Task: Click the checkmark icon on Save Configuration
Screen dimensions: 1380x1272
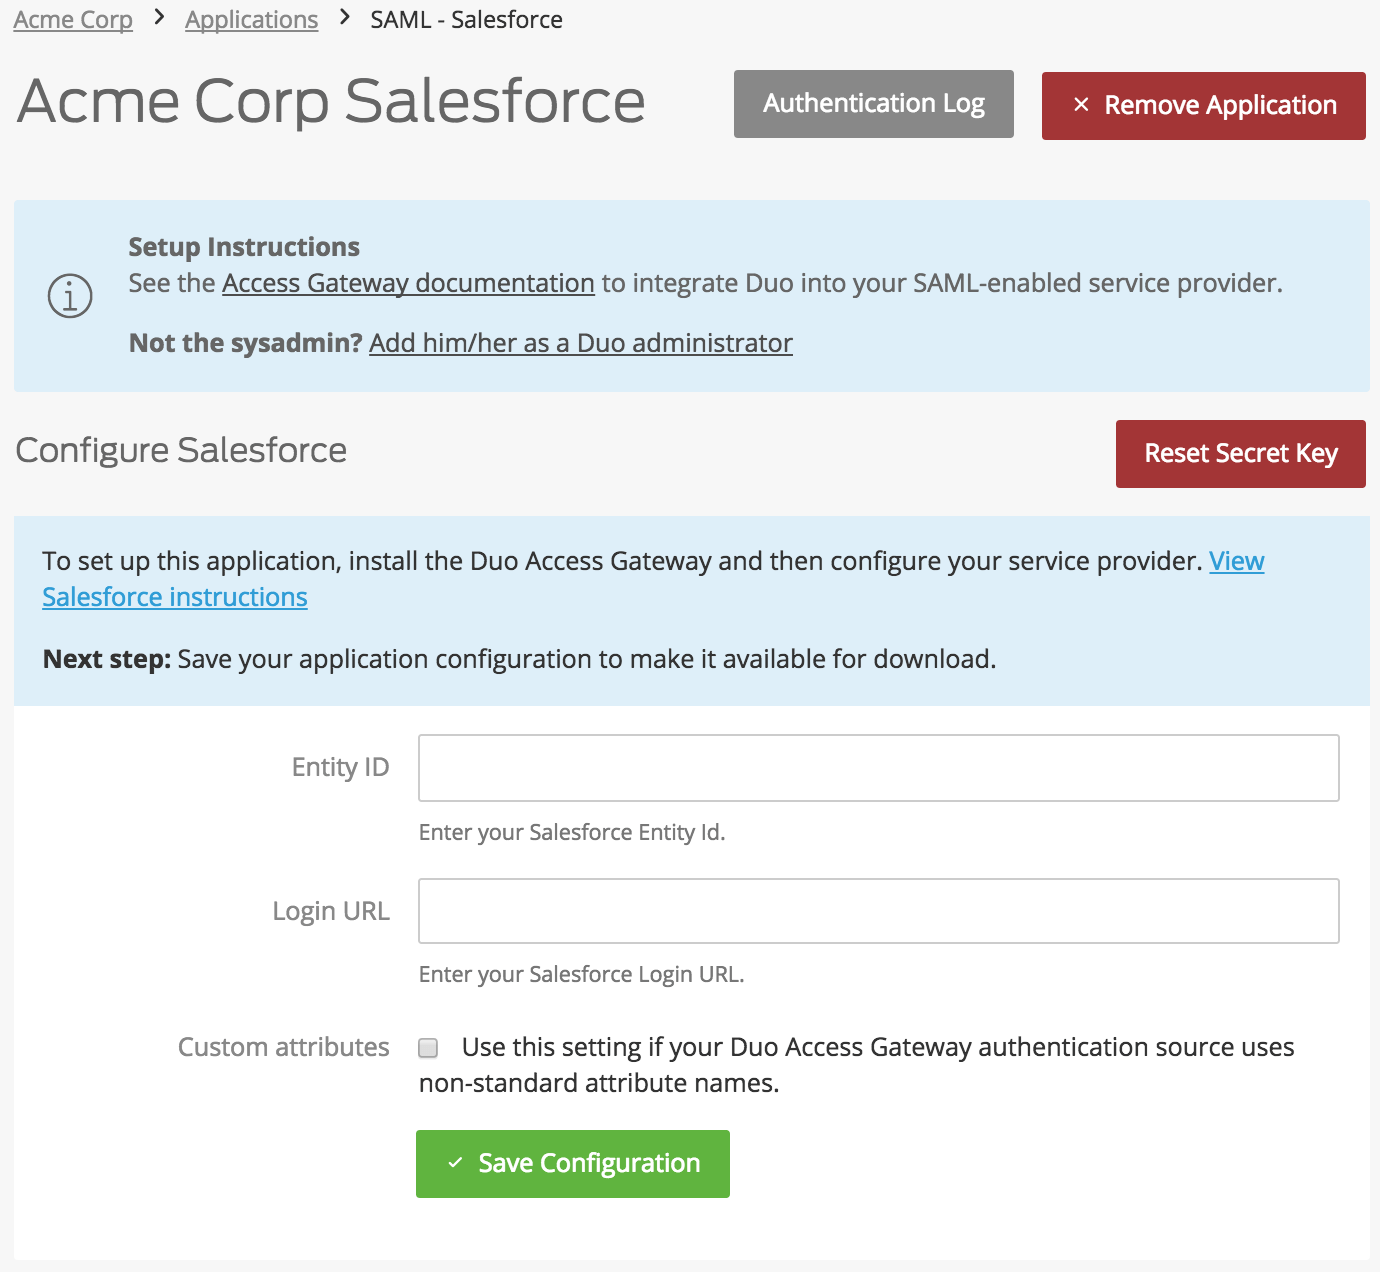Action: pos(456,1162)
